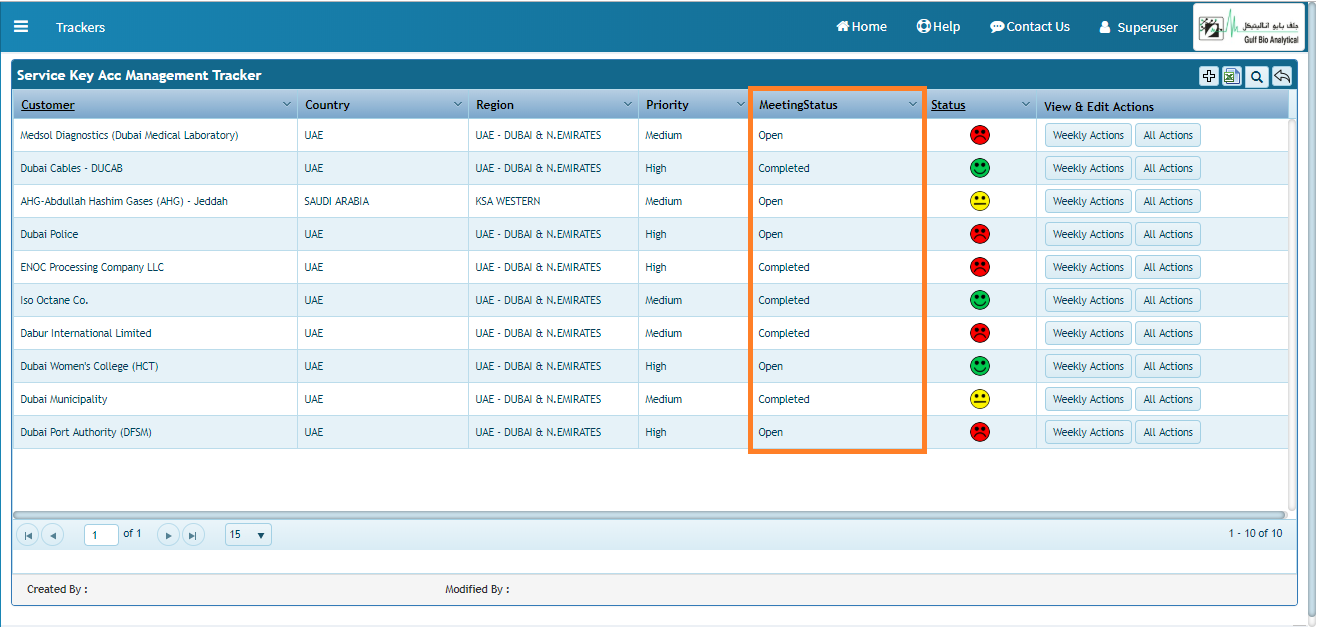
Task: Click the horizontal scrollbar below the table
Action: tap(650, 516)
